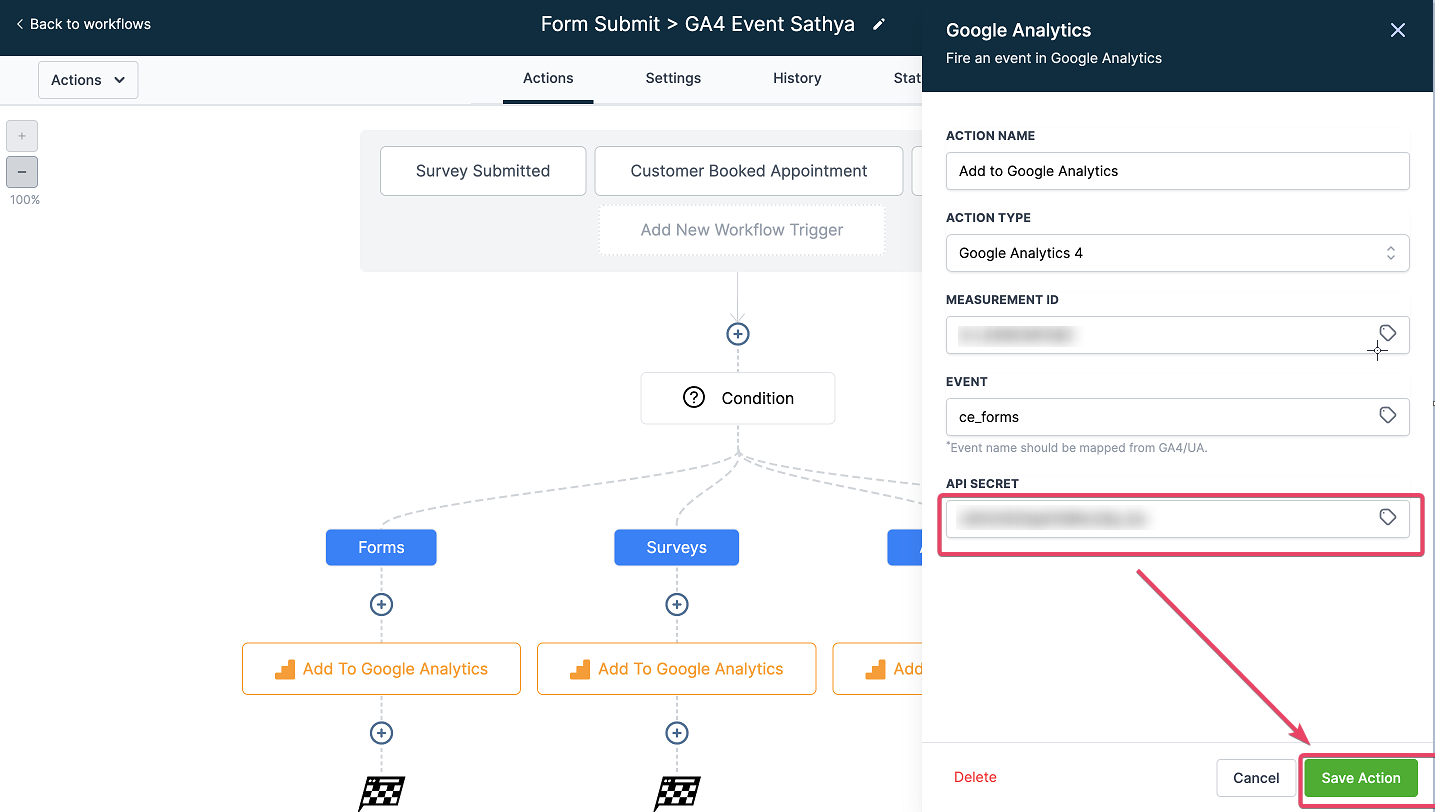Select the Surveys branch label
1435x812 pixels.
677,547
